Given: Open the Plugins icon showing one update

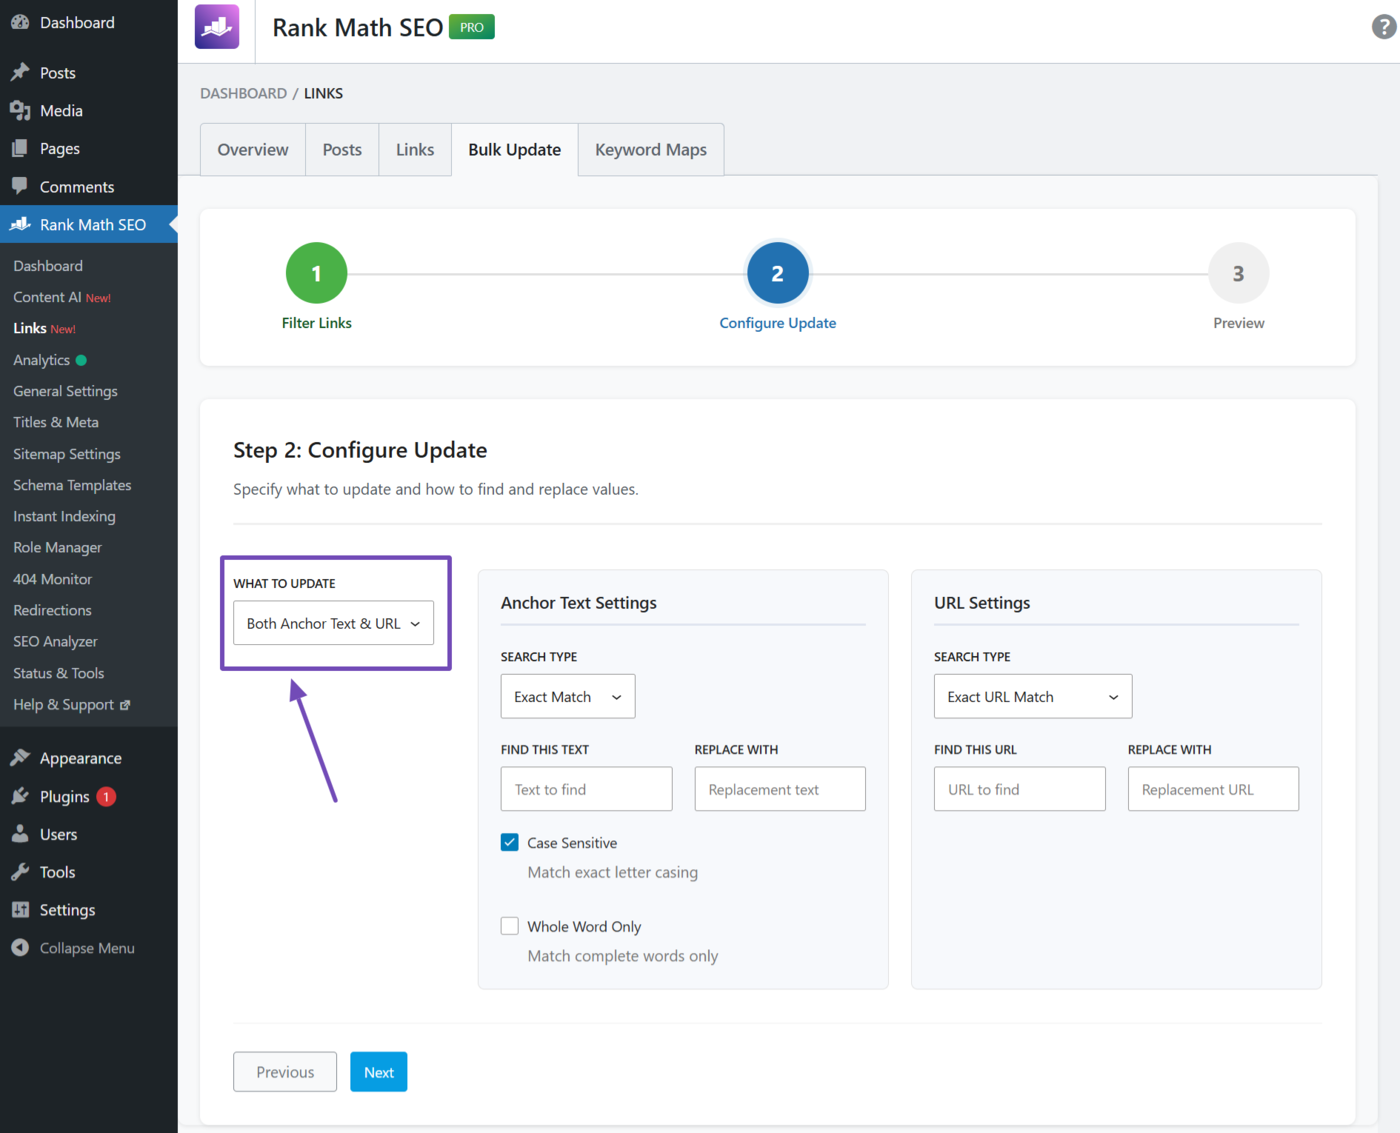Looking at the screenshot, I should (20, 796).
